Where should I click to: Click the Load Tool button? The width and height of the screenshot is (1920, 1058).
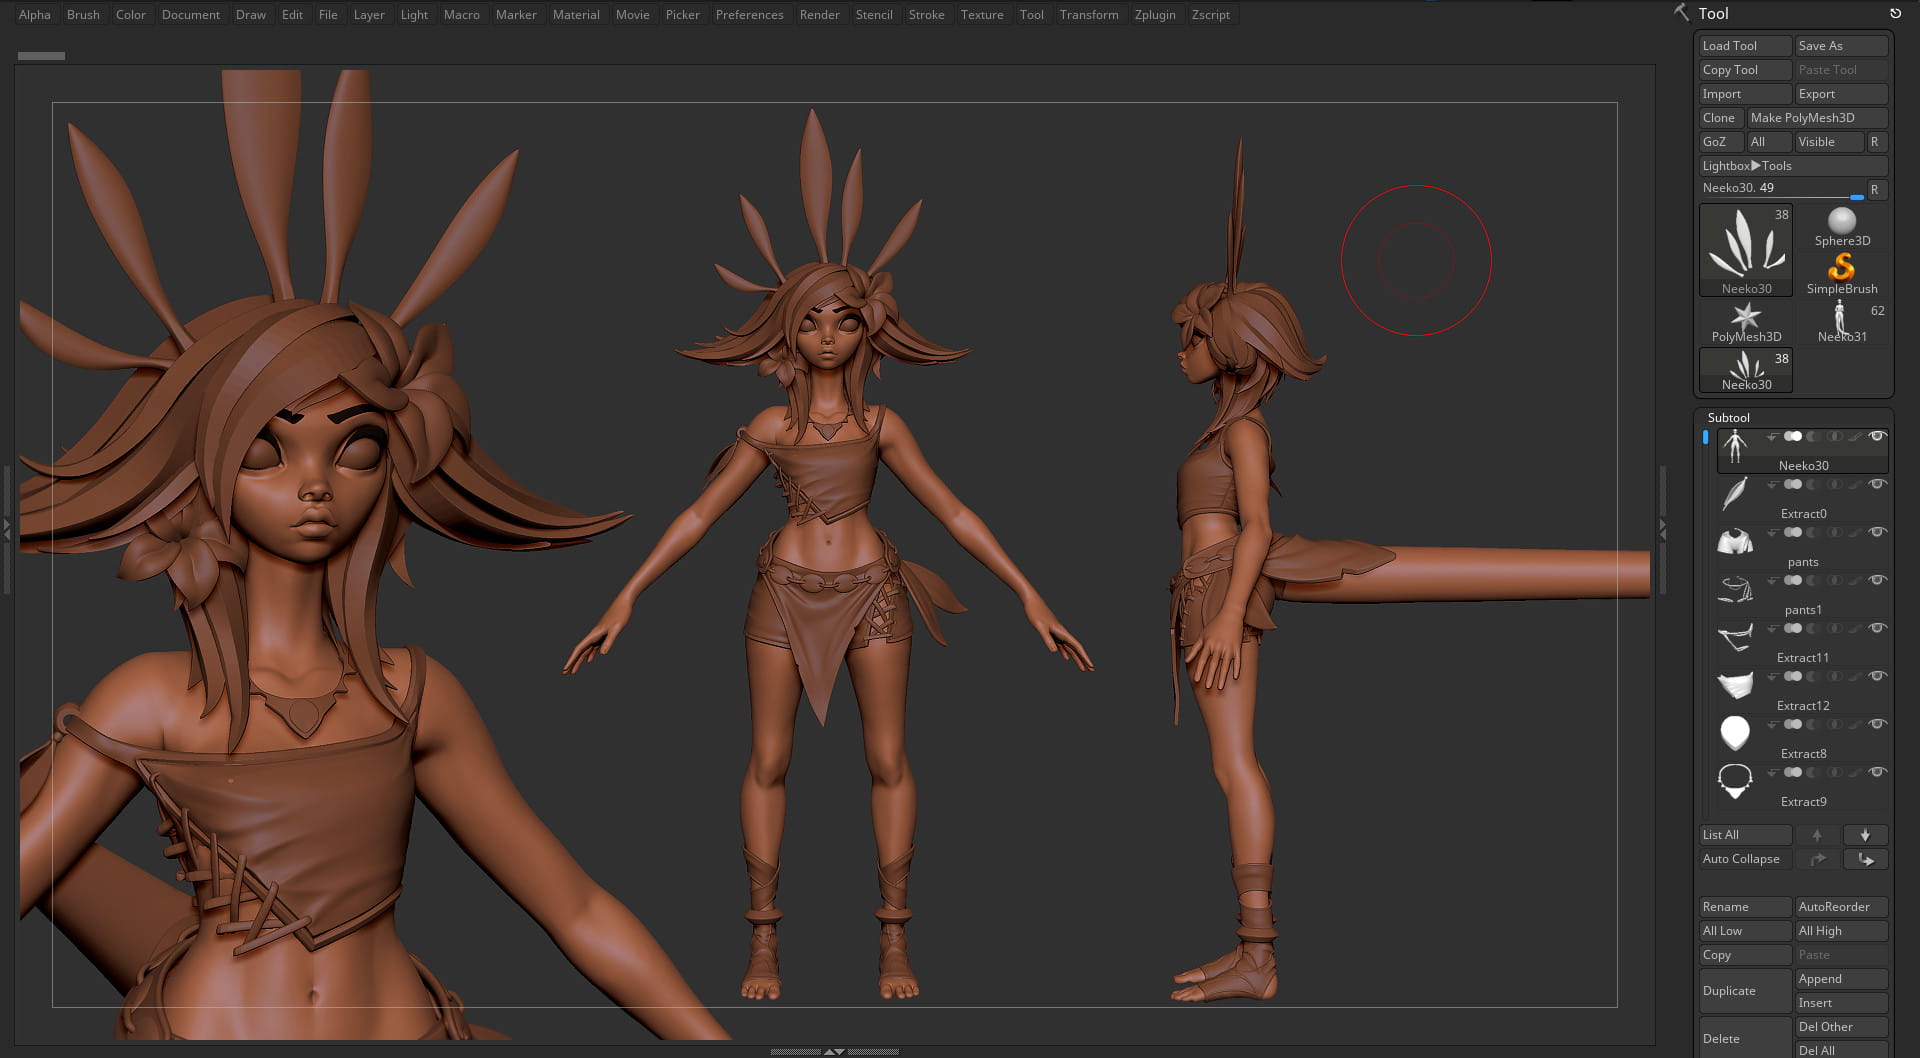[1745, 46]
